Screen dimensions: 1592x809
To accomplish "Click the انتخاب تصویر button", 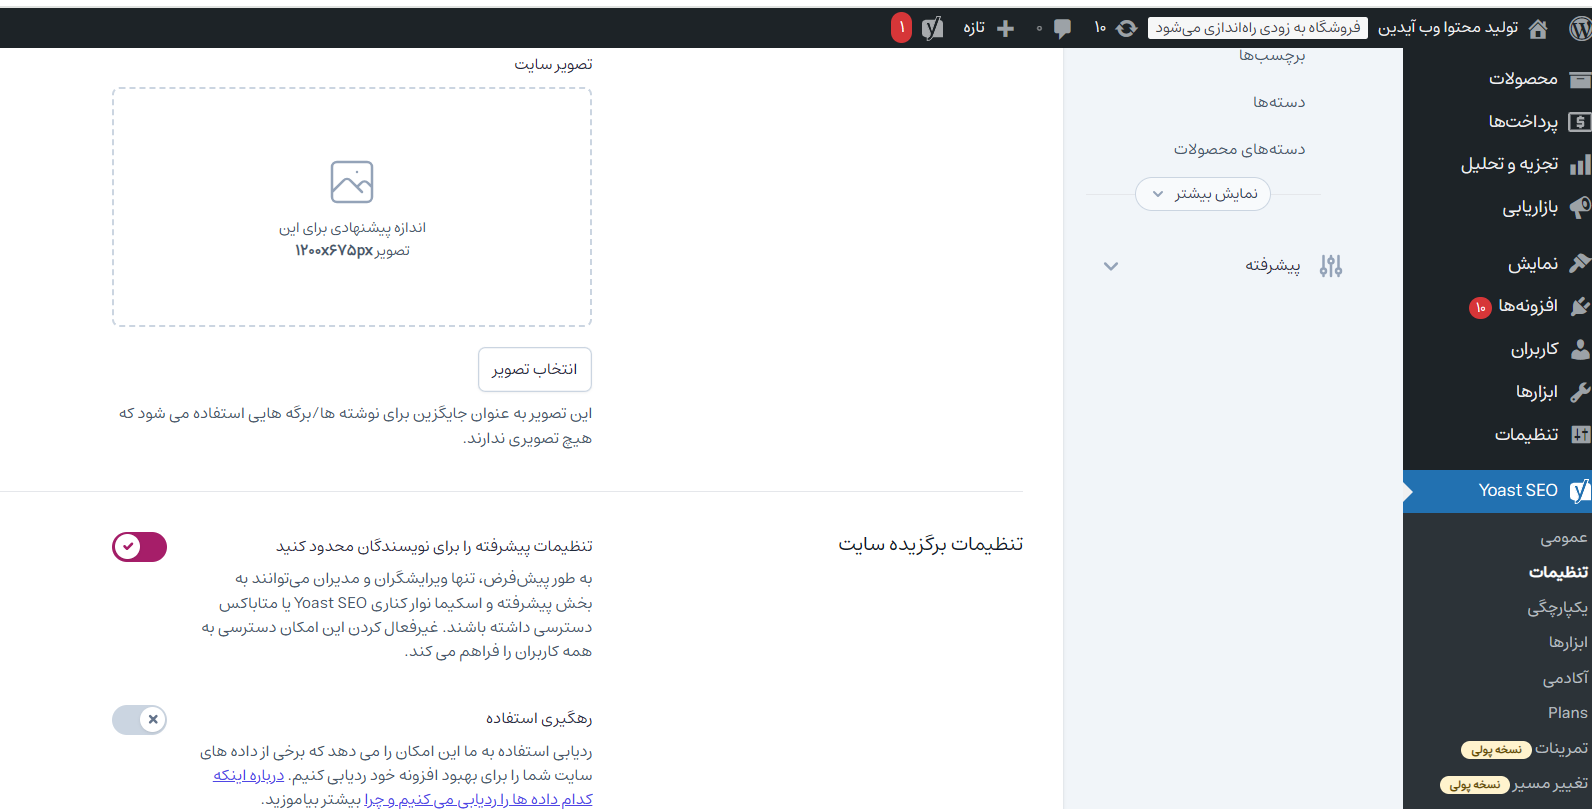I will 535,370.
